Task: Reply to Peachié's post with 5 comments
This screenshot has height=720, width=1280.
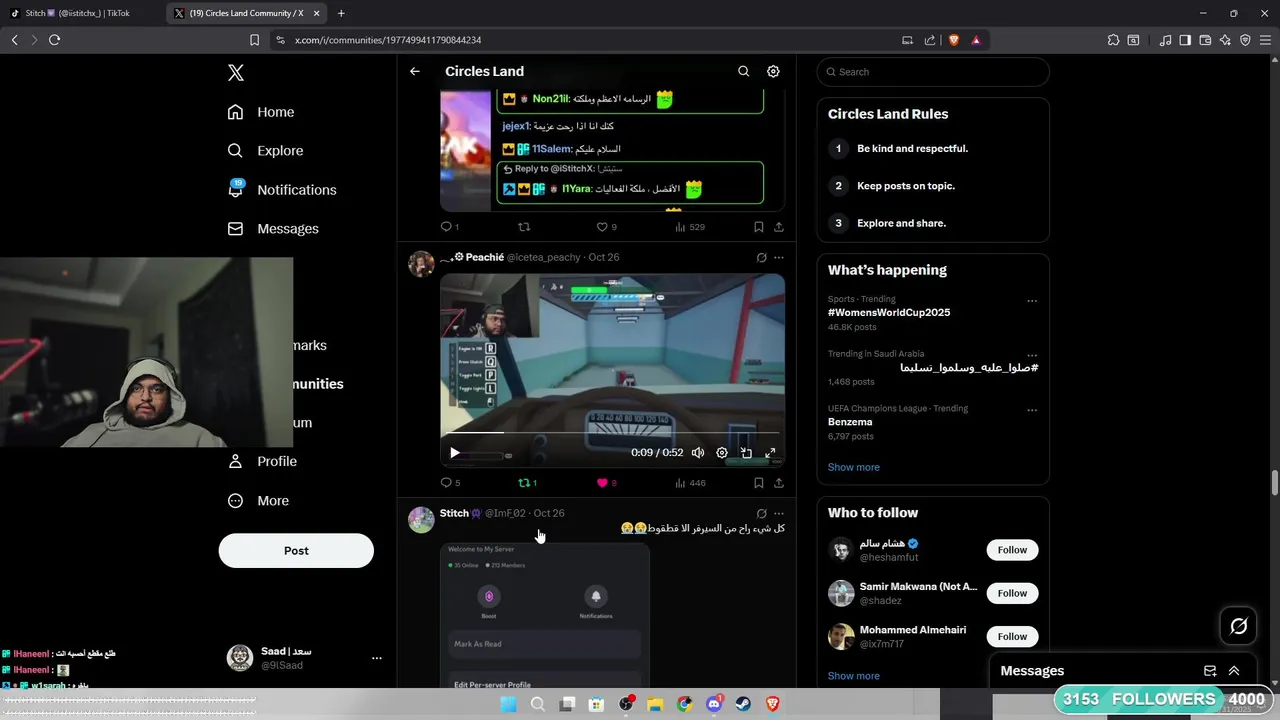Action: (x=450, y=483)
